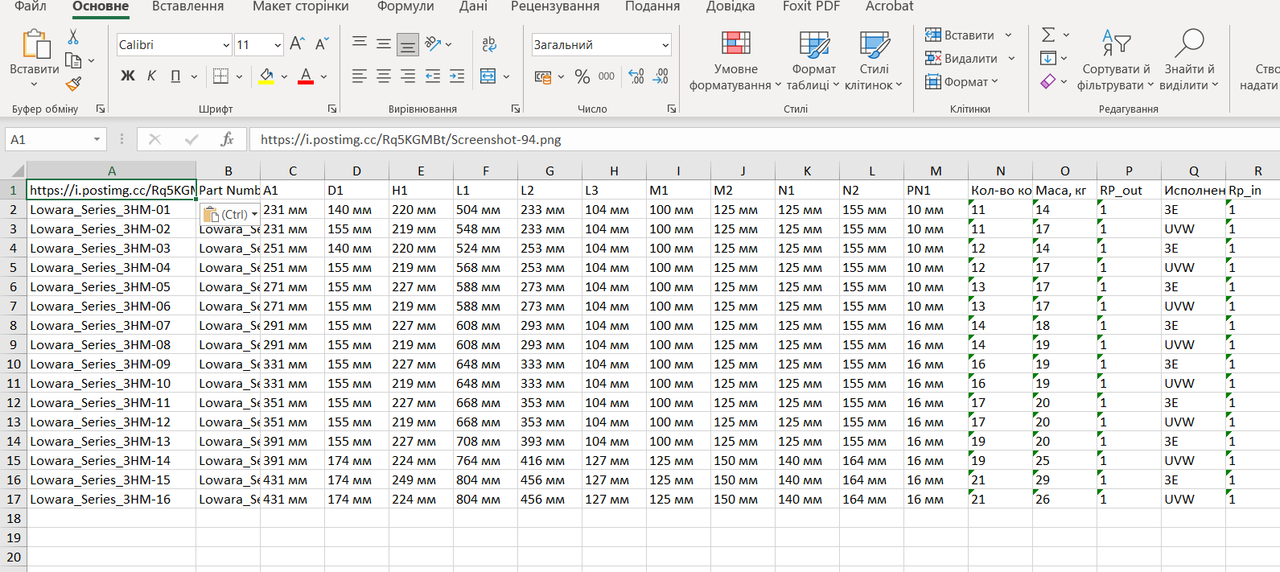
Task: Click the large Вставити paste icon
Action: tap(35, 45)
